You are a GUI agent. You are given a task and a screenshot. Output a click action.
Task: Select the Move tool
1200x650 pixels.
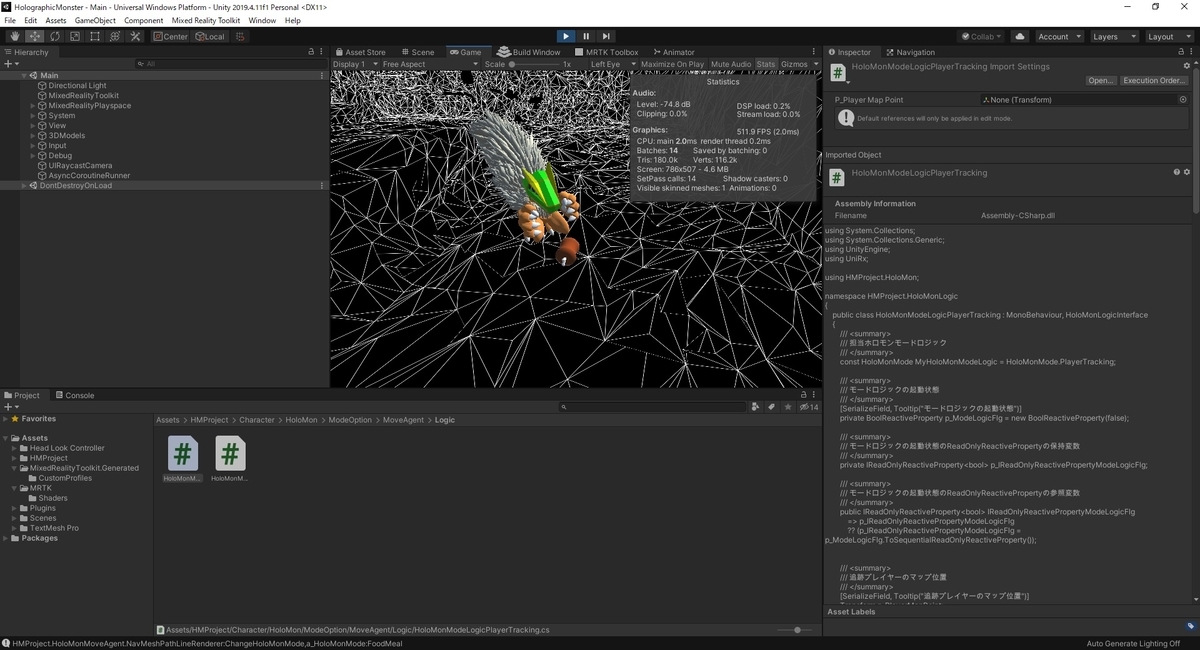click(x=34, y=36)
